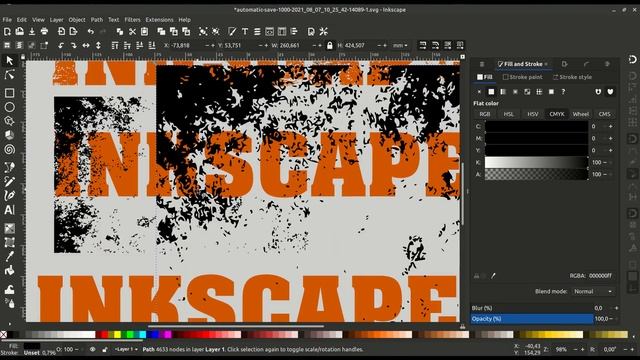Switch color mode to RGB
The width and height of the screenshot is (640, 360).
[485, 114]
